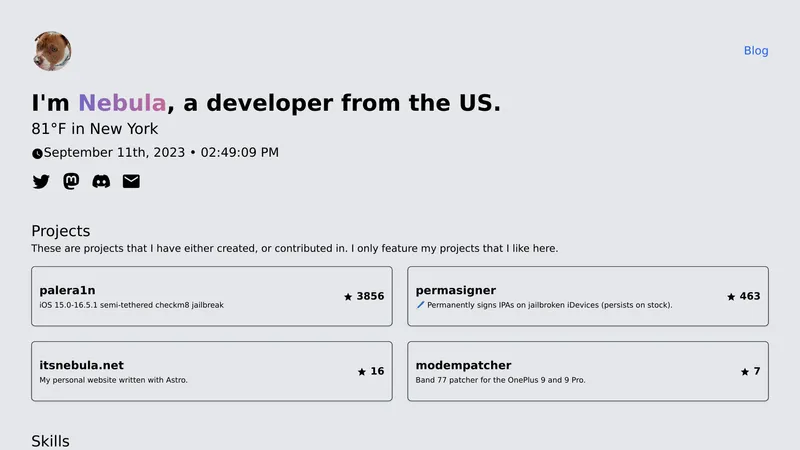This screenshot has height=450, width=800.
Task: Click the email envelope icon
Action: pos(131,181)
